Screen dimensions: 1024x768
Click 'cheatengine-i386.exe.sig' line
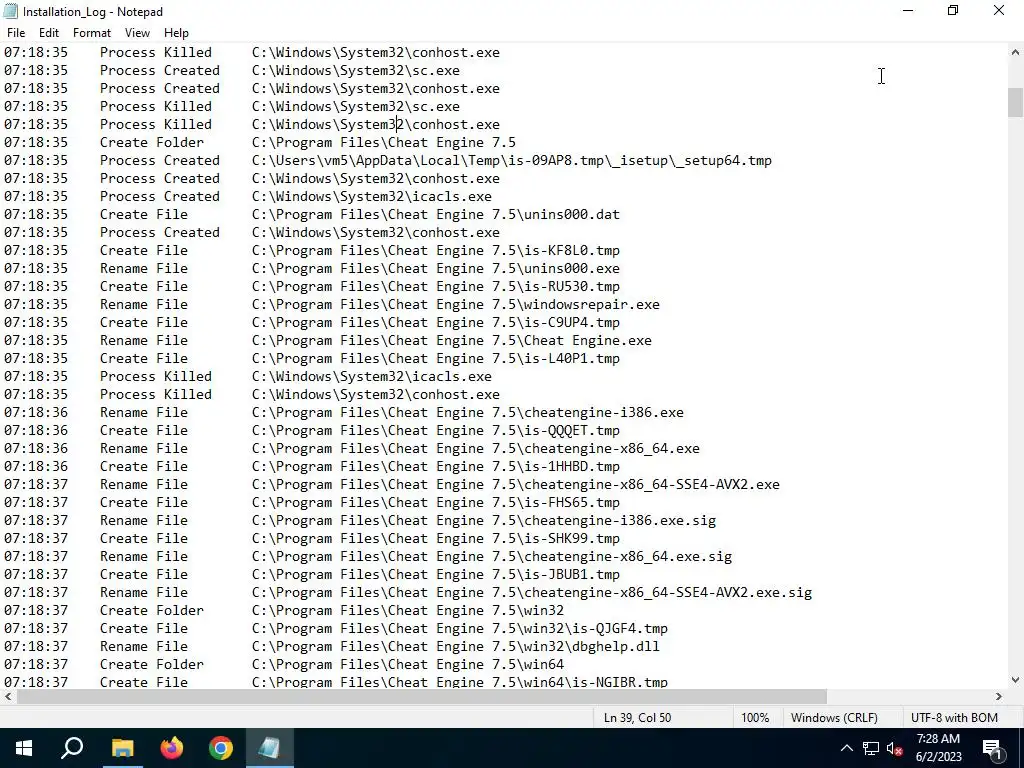[x=360, y=520]
